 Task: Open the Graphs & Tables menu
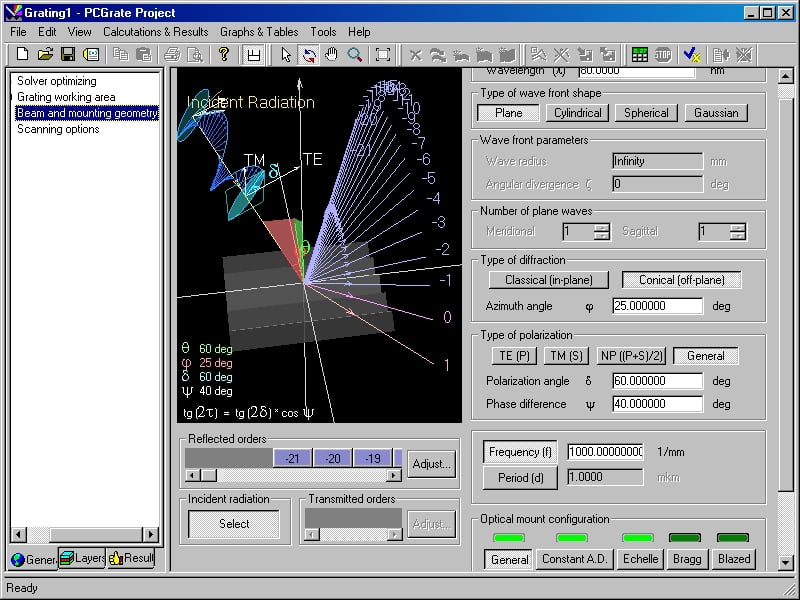(259, 32)
